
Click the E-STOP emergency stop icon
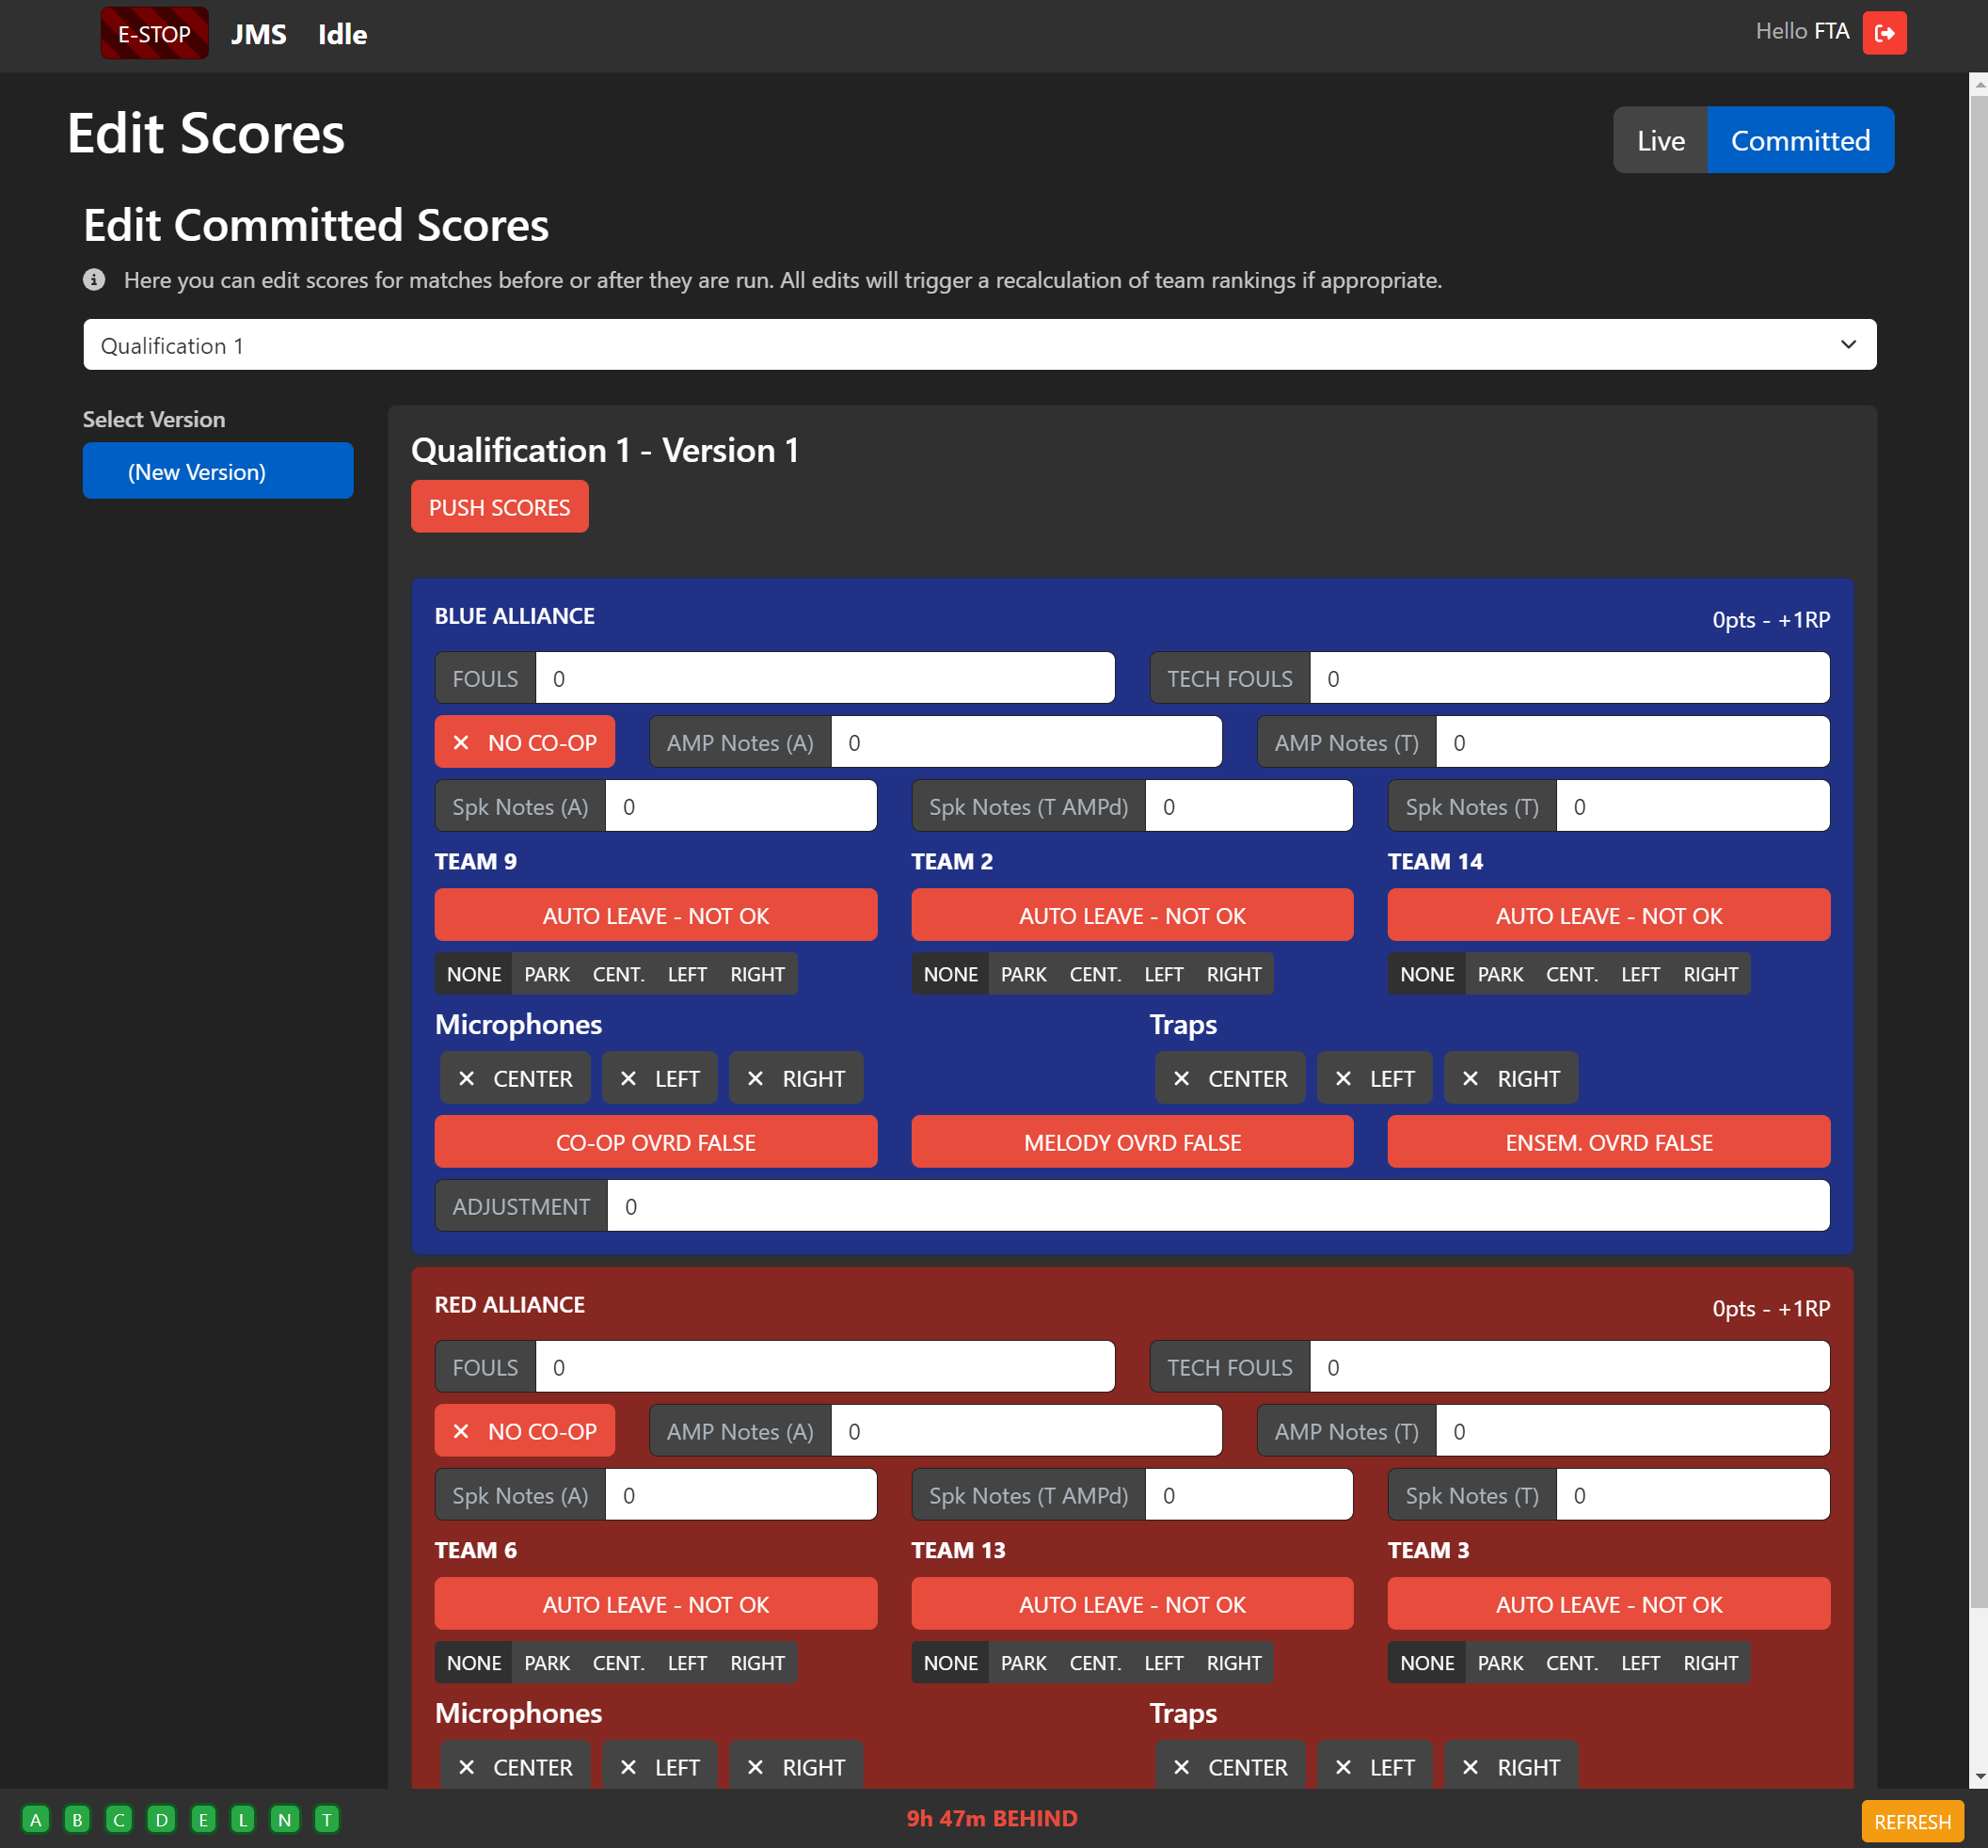click(154, 29)
